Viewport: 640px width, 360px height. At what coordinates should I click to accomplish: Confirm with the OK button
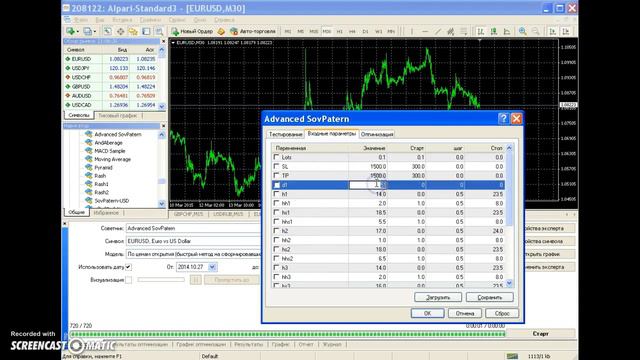tap(427, 313)
